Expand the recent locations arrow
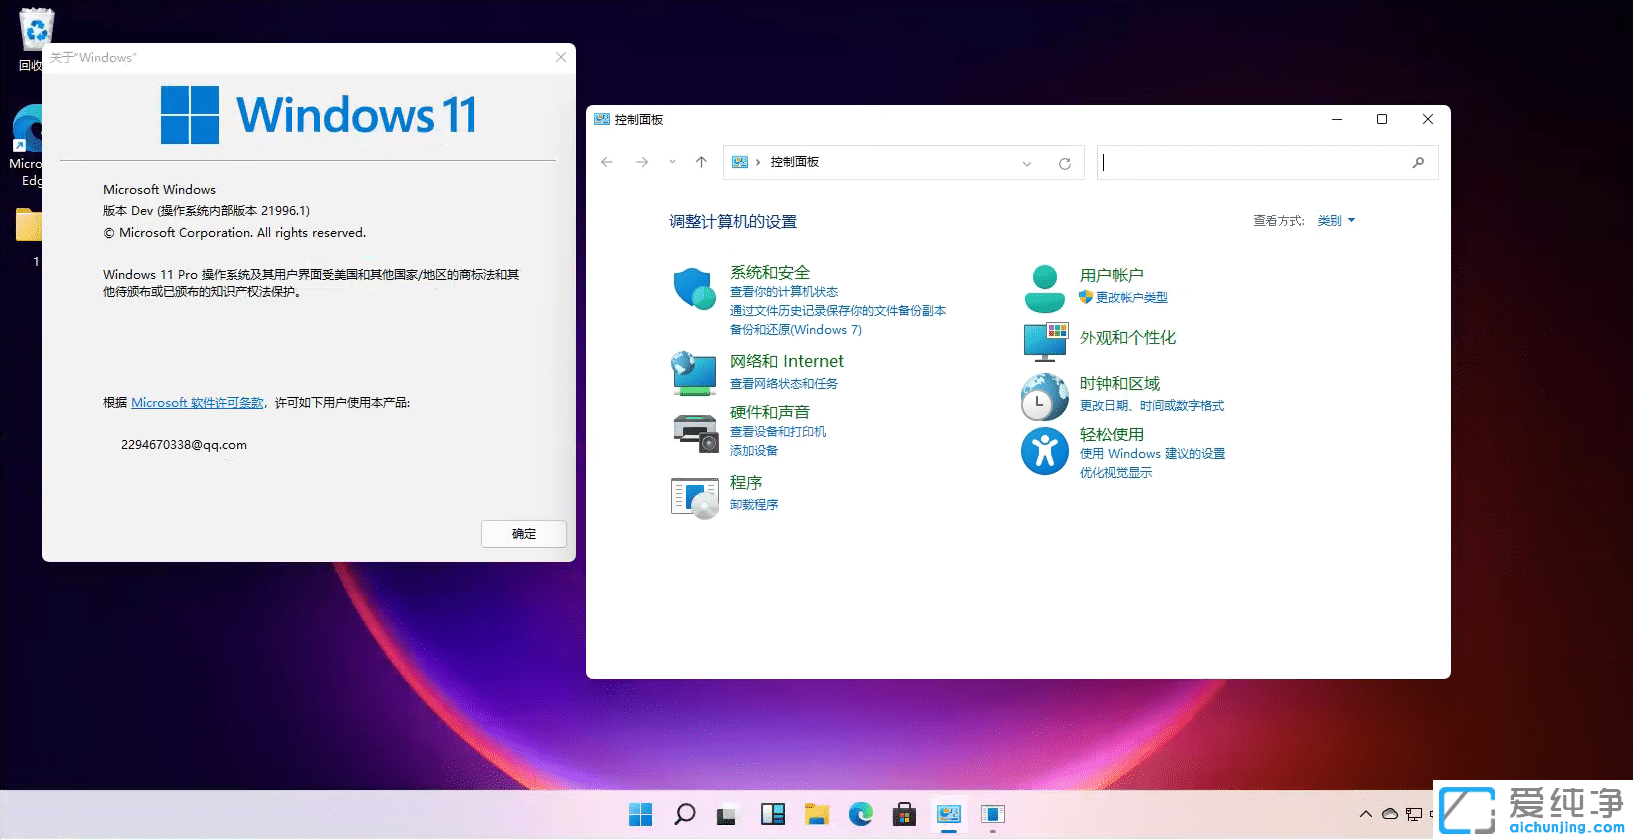This screenshot has width=1633, height=840. (672, 162)
